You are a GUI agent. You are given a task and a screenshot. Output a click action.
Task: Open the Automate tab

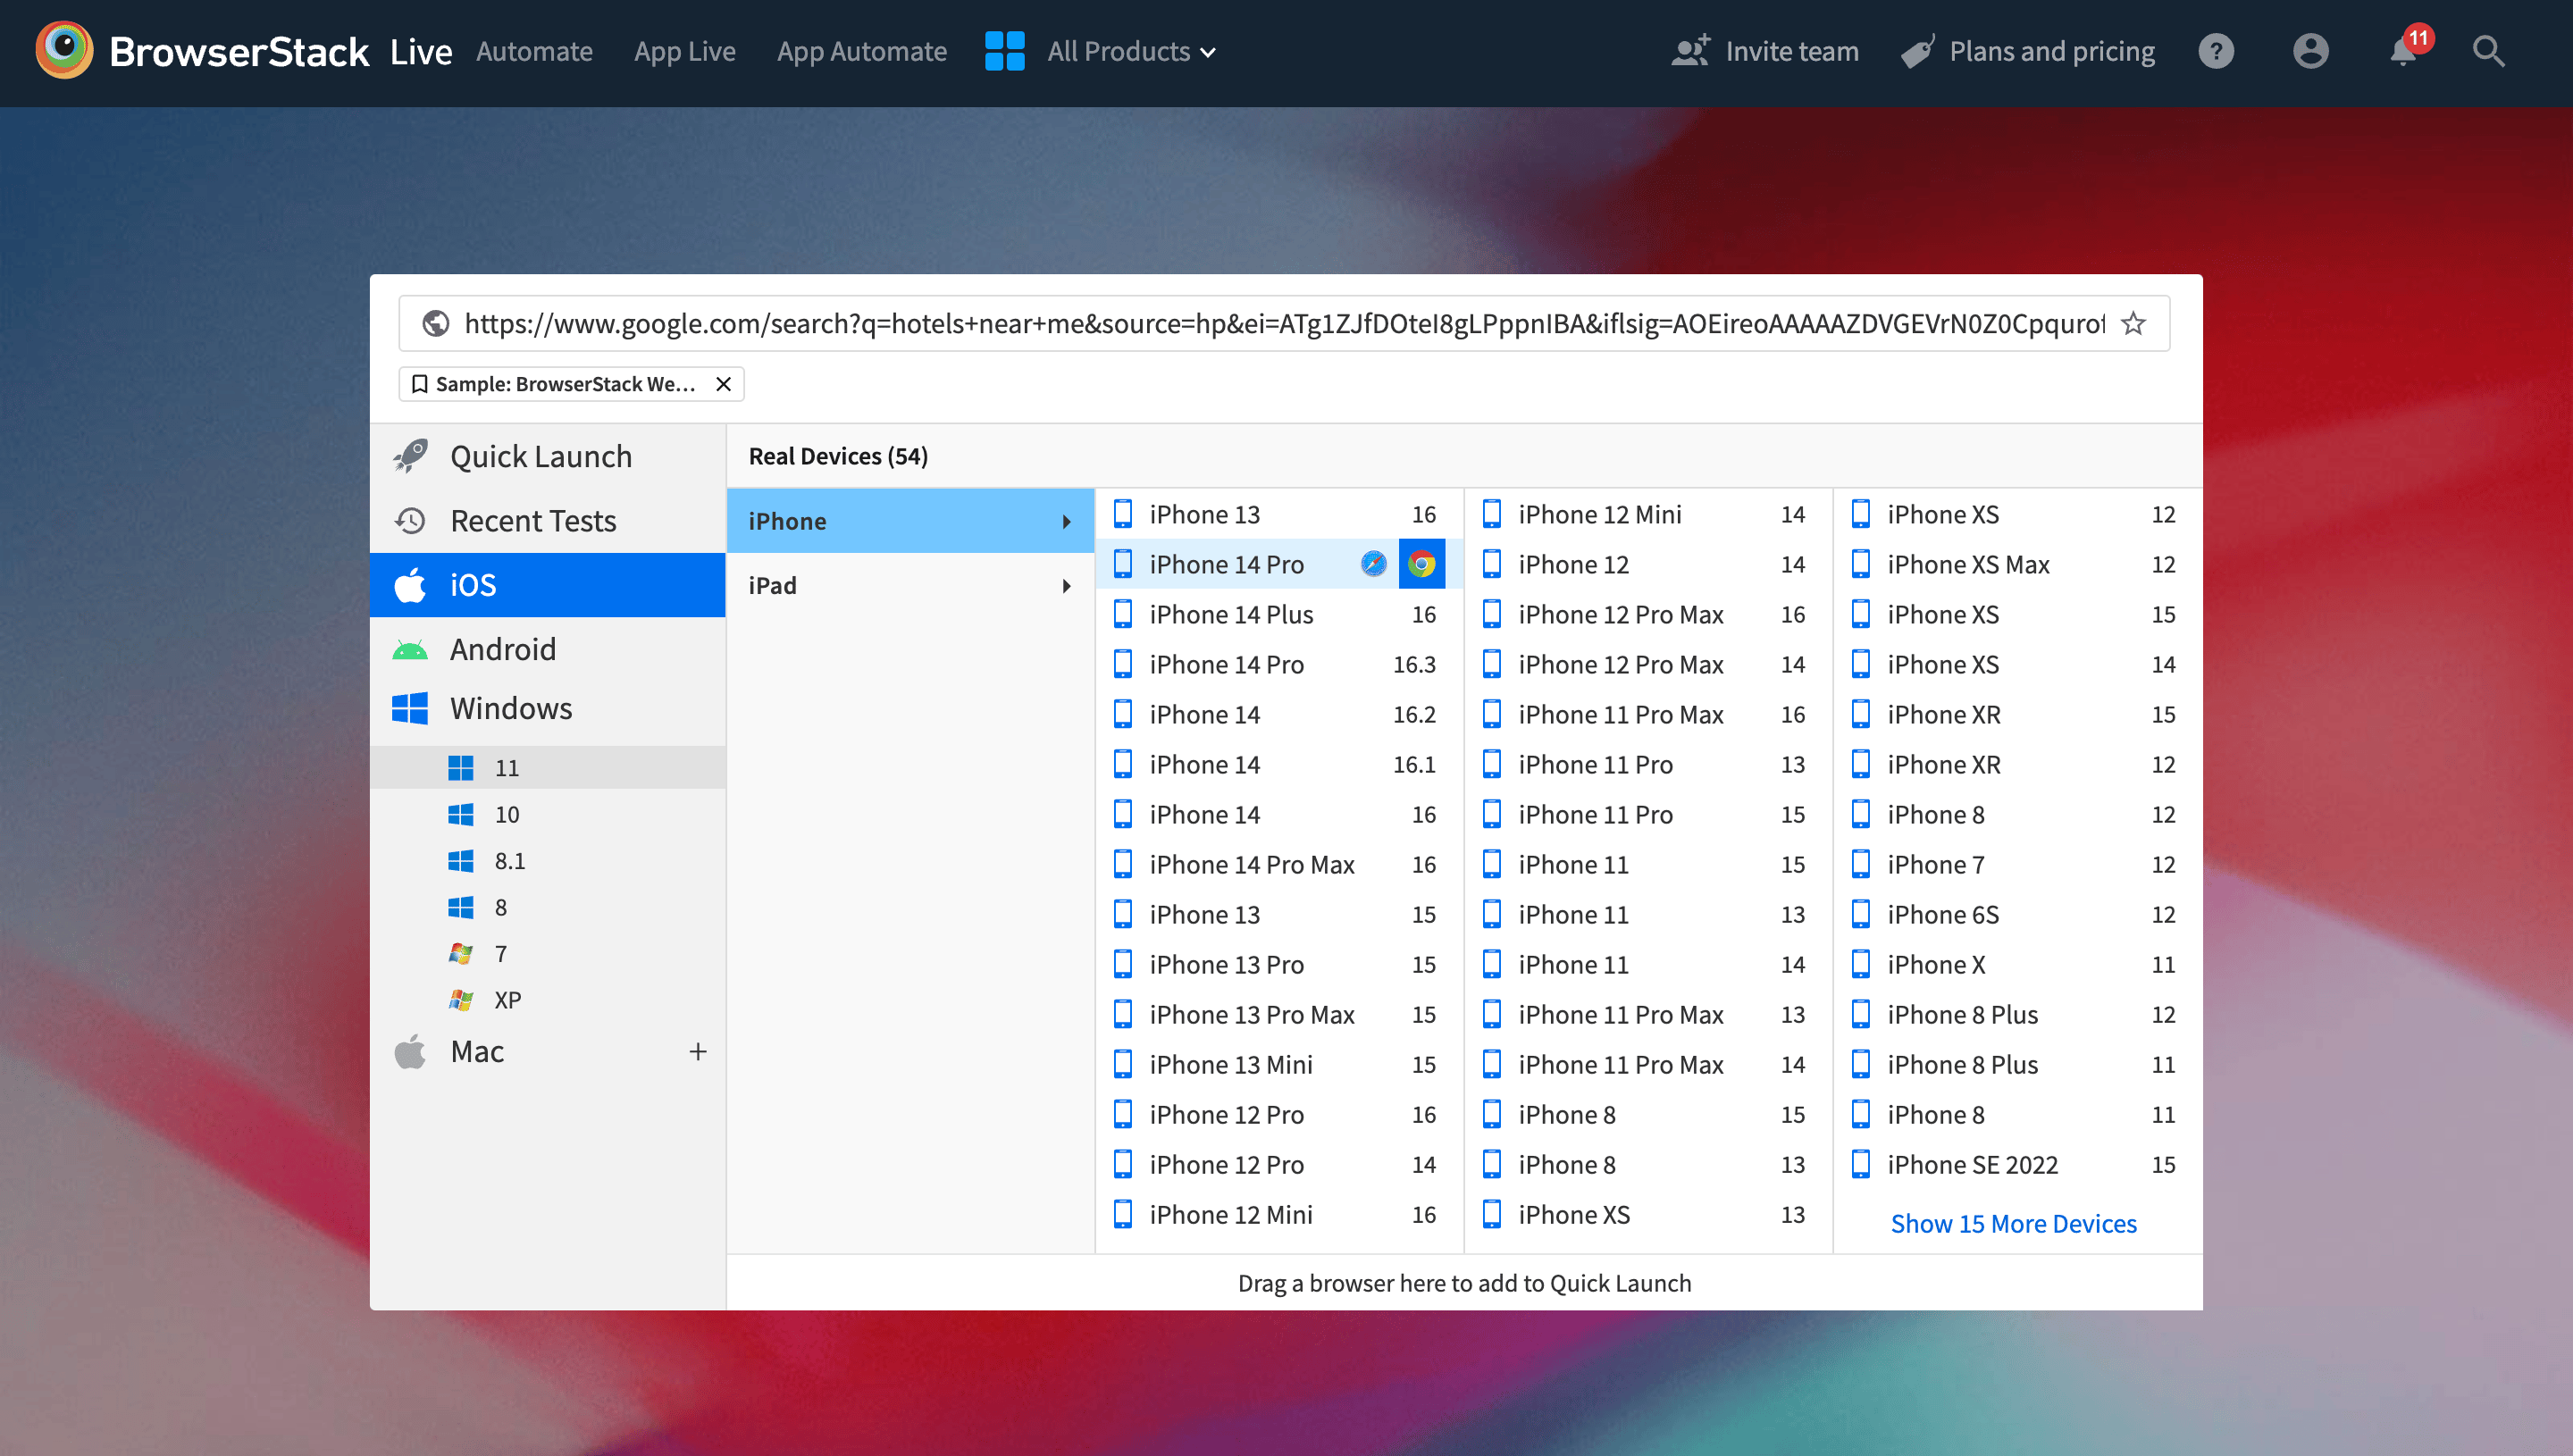[x=534, y=51]
